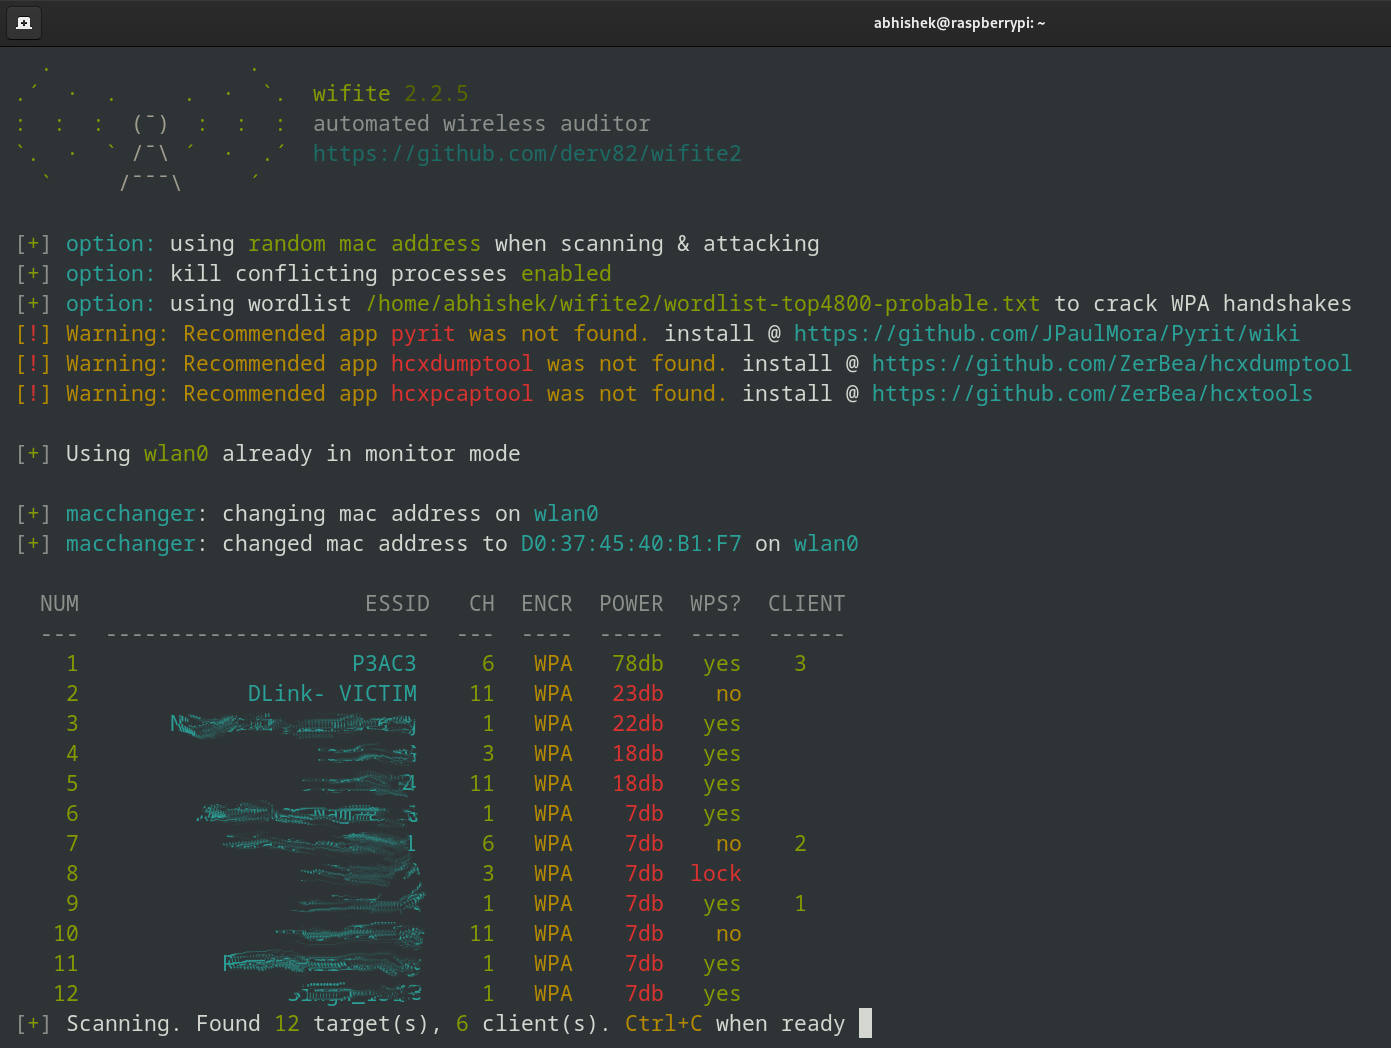Viewport: 1391px width, 1048px height.
Task: Open a new terminal tab
Action: coord(23,22)
